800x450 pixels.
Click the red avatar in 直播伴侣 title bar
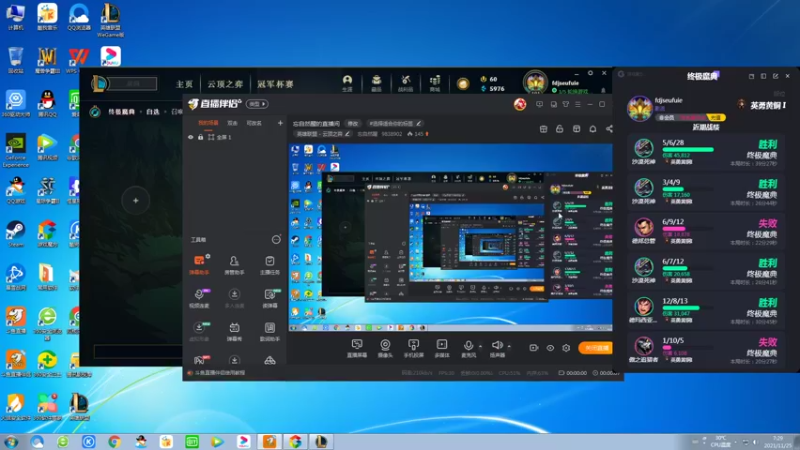[x=520, y=104]
